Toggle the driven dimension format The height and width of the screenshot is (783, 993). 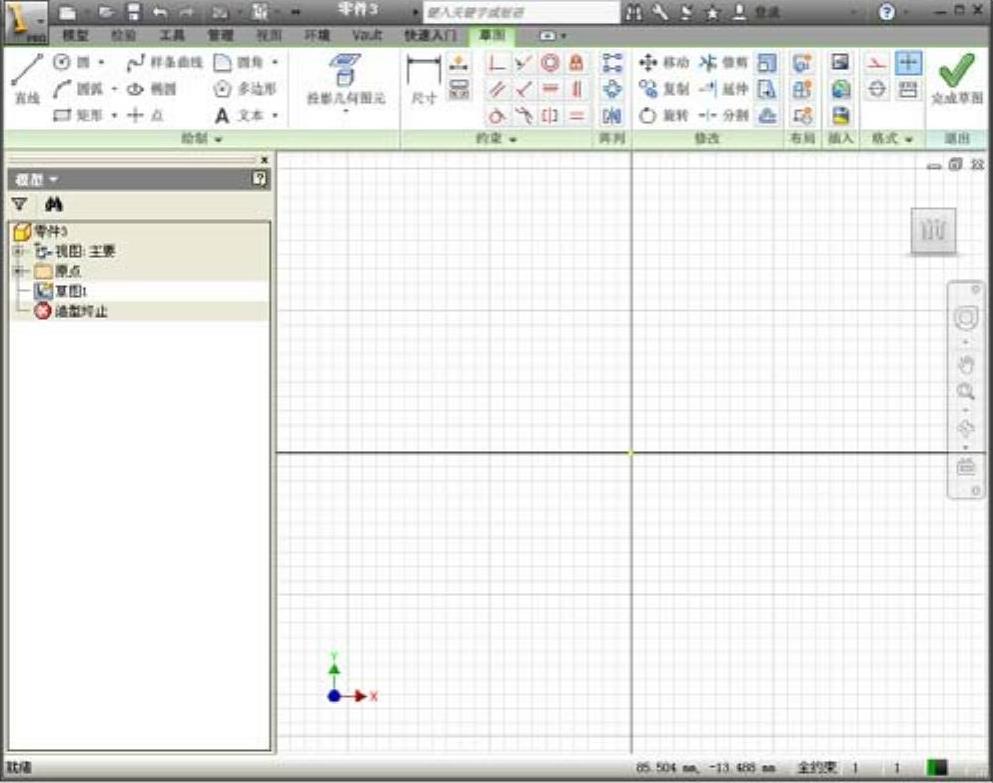point(908,89)
